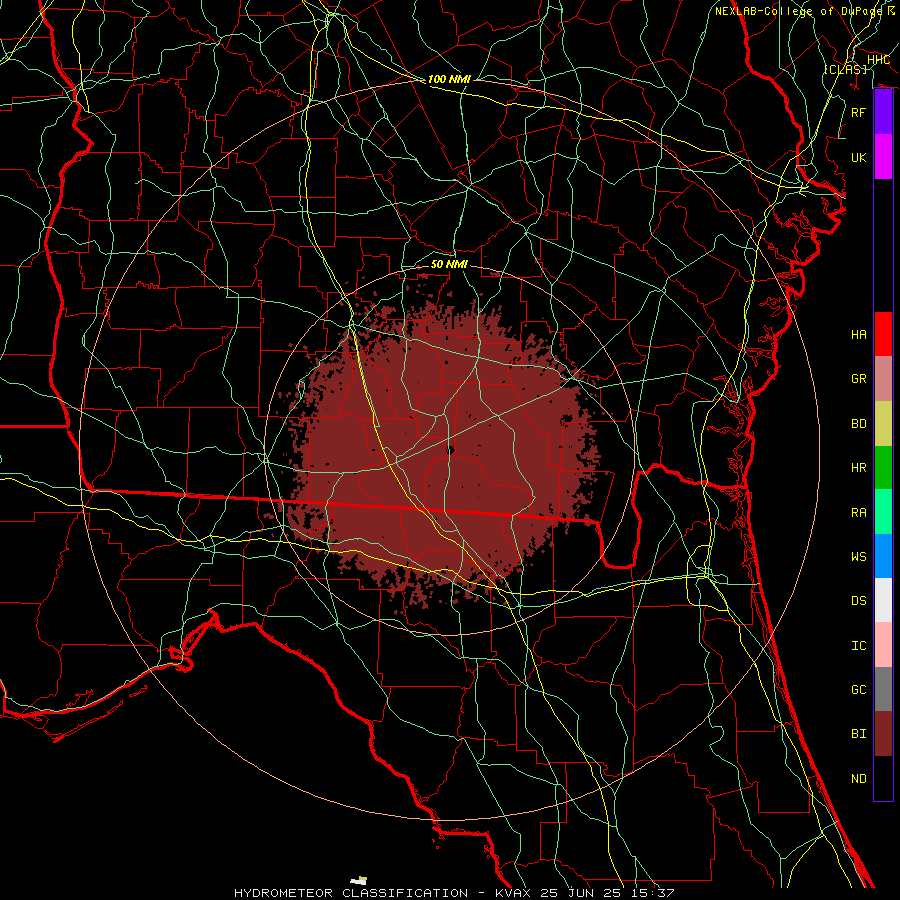Click the RA legend label
Screen dimensions: 900x900
tap(858, 513)
